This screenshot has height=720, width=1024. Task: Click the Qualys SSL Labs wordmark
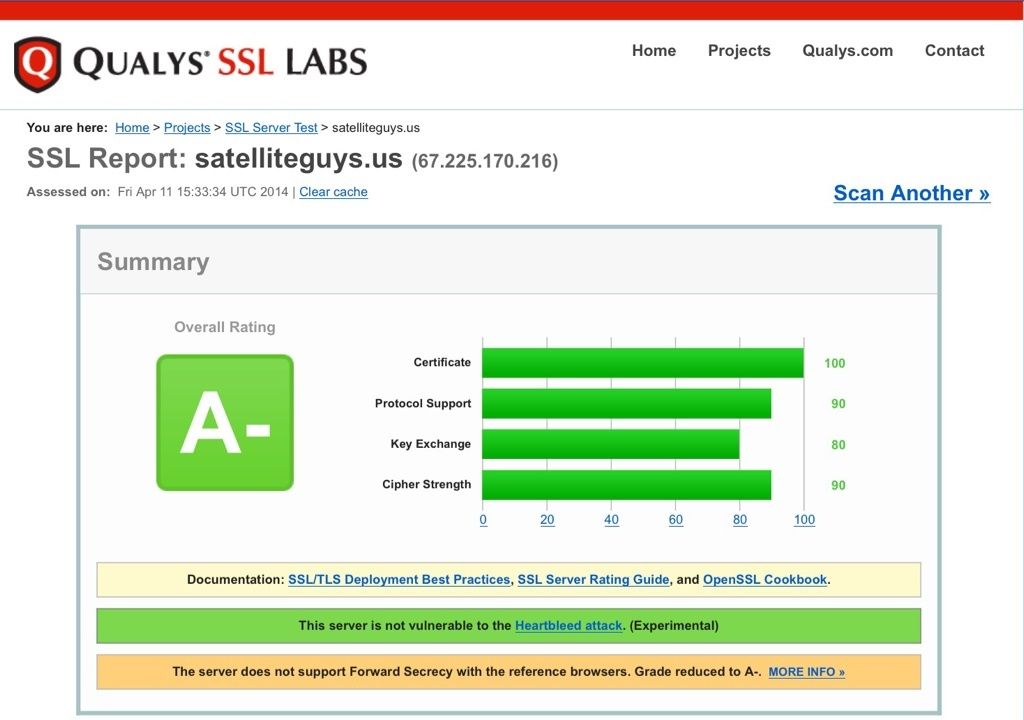220,63
